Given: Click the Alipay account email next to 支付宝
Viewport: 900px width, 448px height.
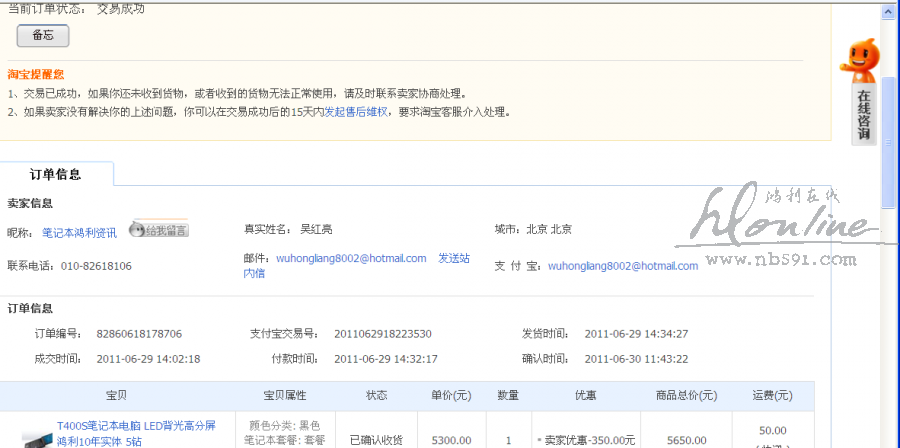Looking at the screenshot, I should click(623, 266).
